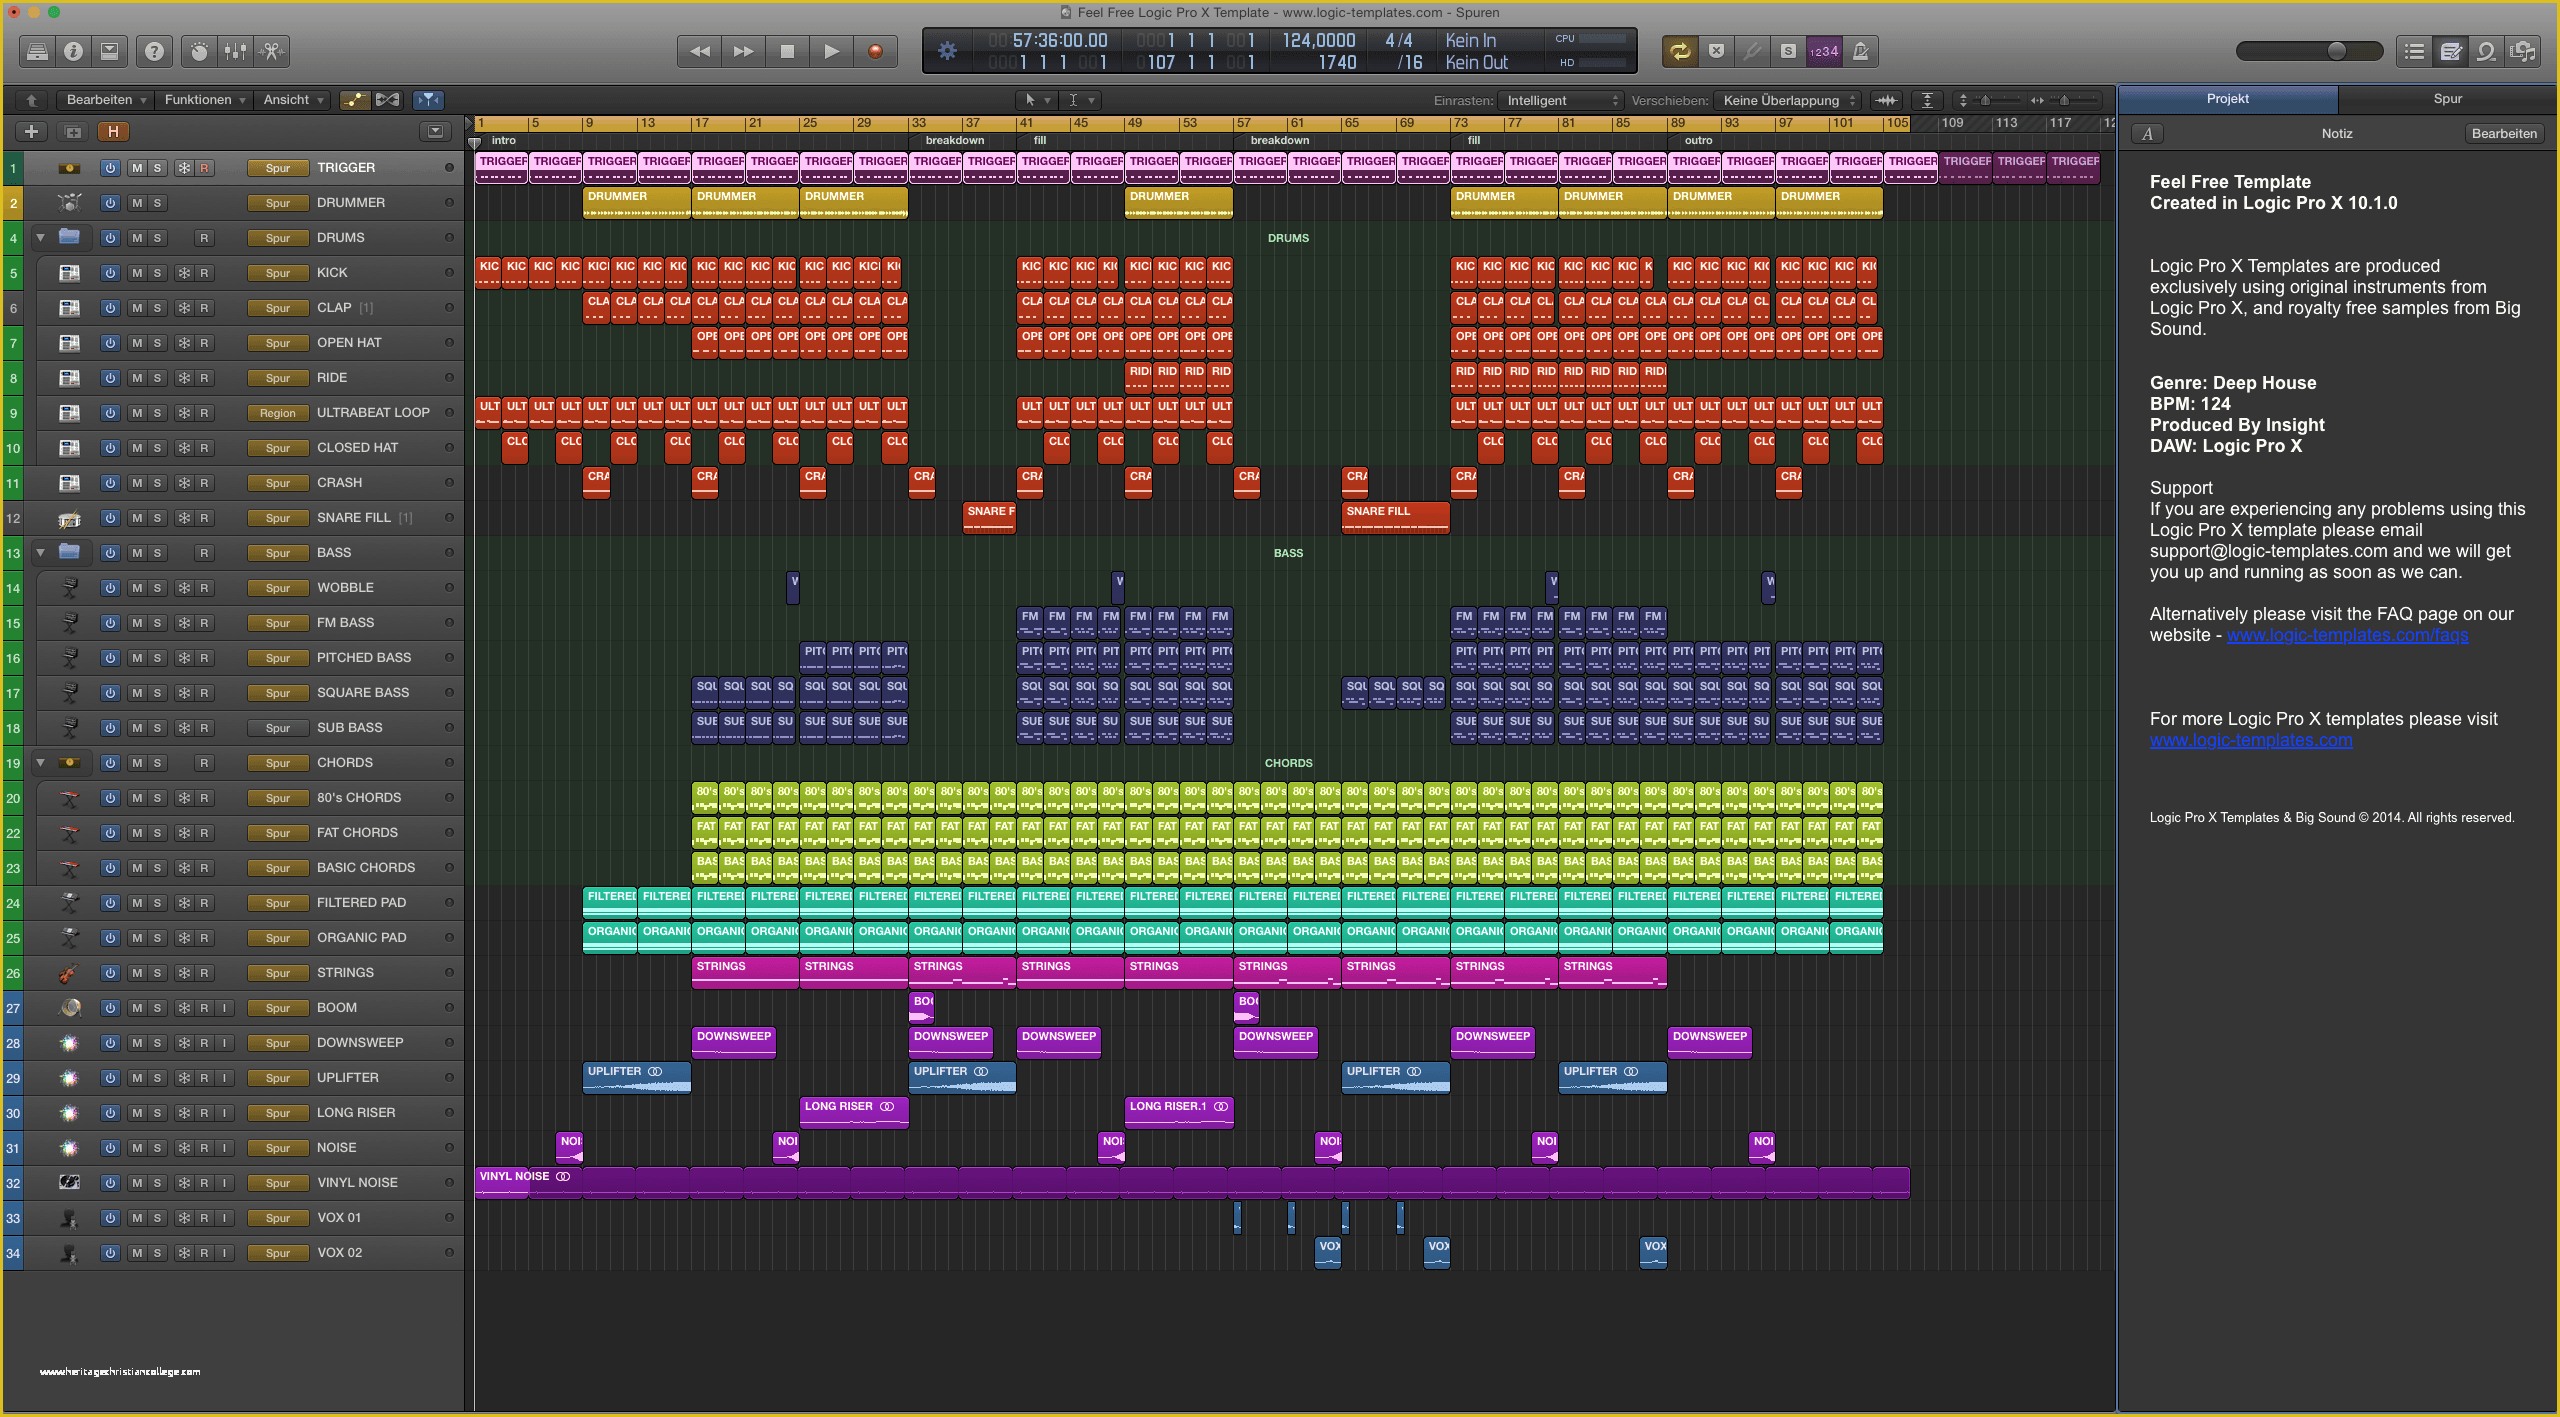Record-enable the FM BASS track
This screenshot has width=2560, height=1417.
point(204,623)
